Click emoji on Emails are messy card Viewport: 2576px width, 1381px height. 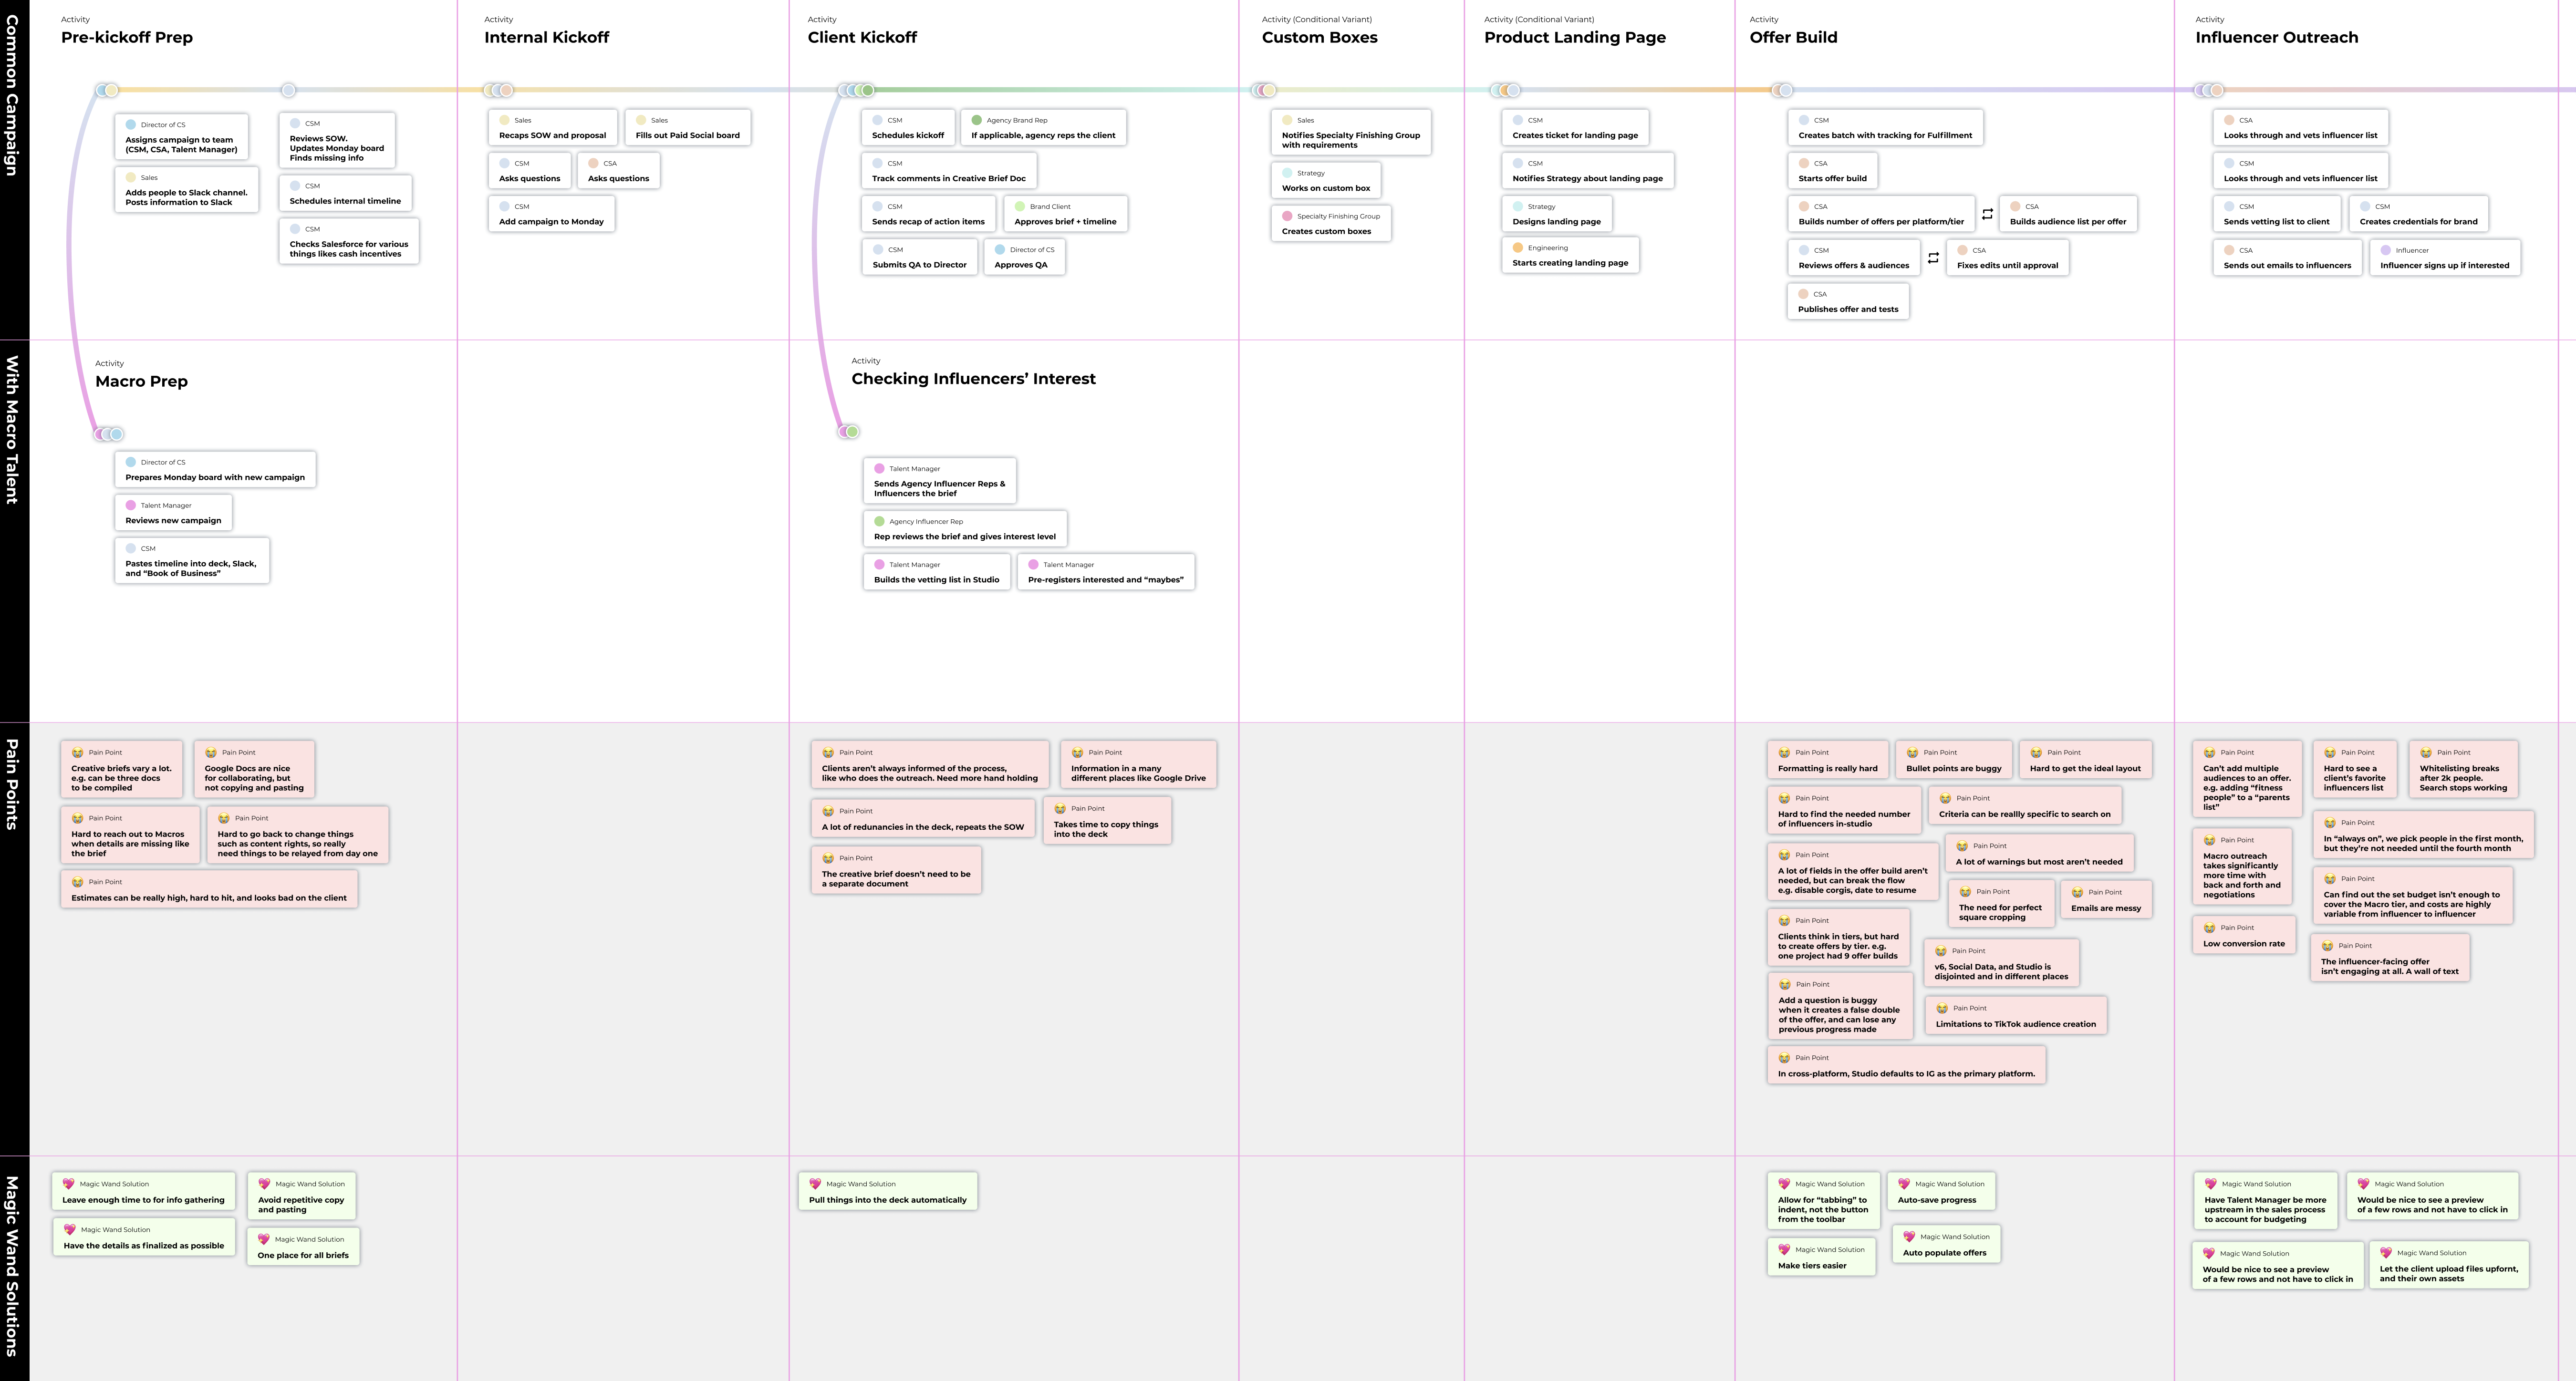click(x=2077, y=893)
